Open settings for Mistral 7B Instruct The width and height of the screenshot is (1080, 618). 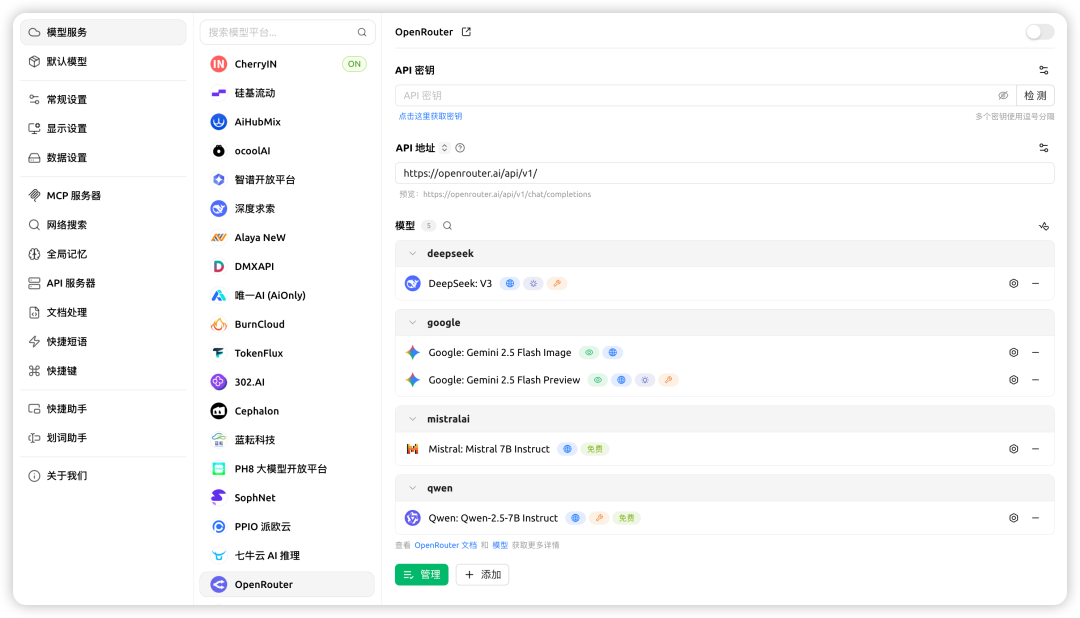[x=1013, y=449]
